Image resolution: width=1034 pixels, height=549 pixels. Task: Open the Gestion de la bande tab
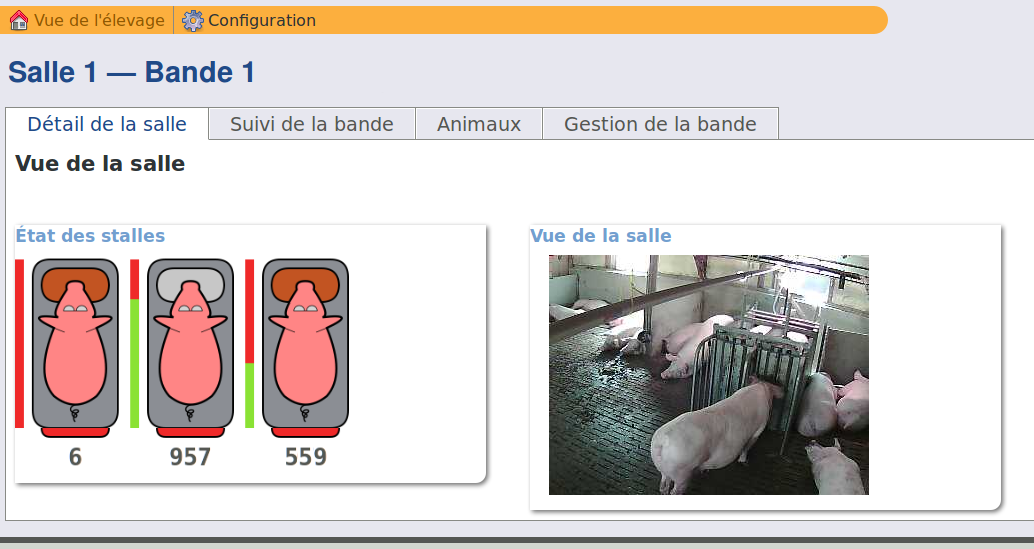660,124
